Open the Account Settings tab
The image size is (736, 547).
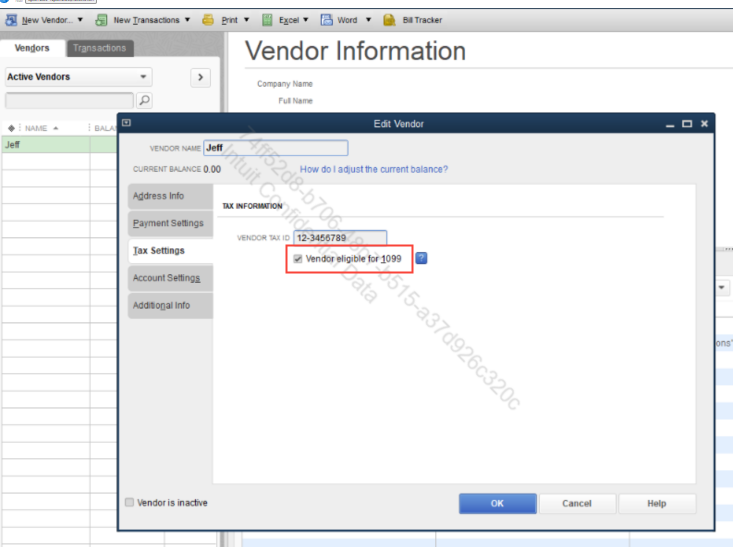(170, 278)
